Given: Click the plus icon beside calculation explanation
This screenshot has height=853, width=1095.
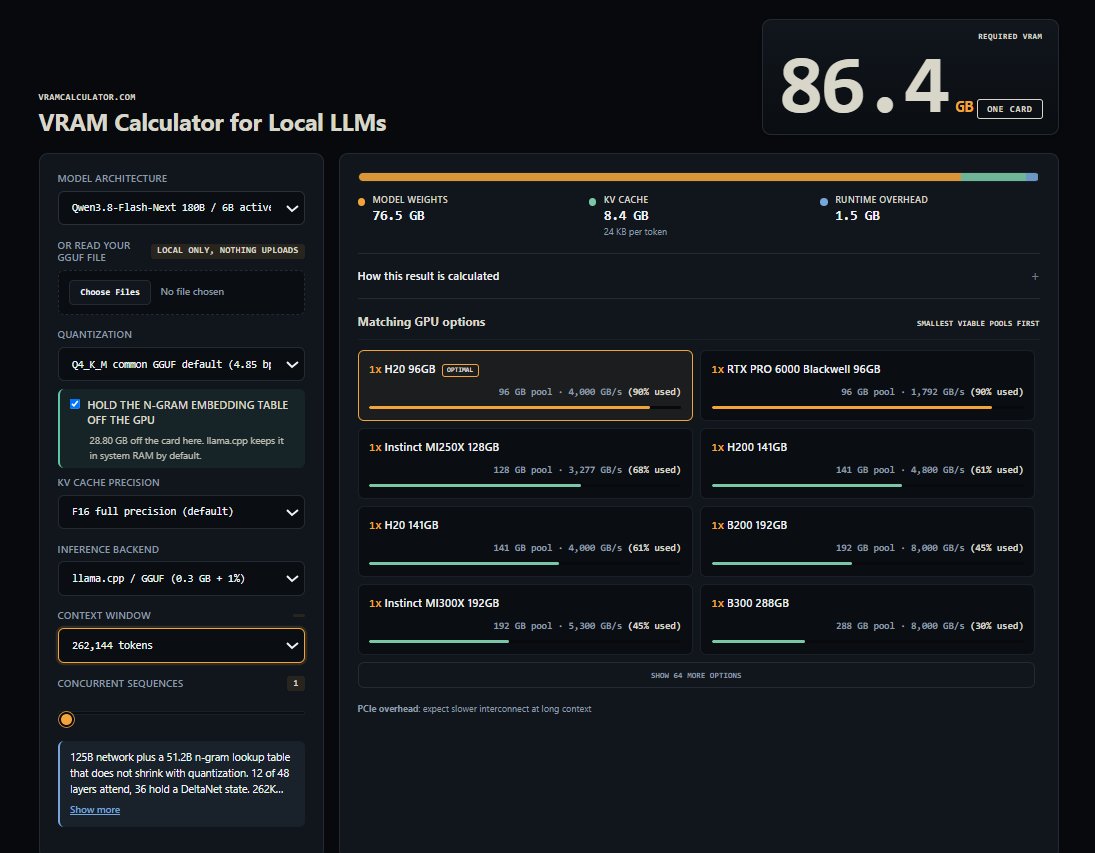Looking at the screenshot, I should click(x=1035, y=277).
